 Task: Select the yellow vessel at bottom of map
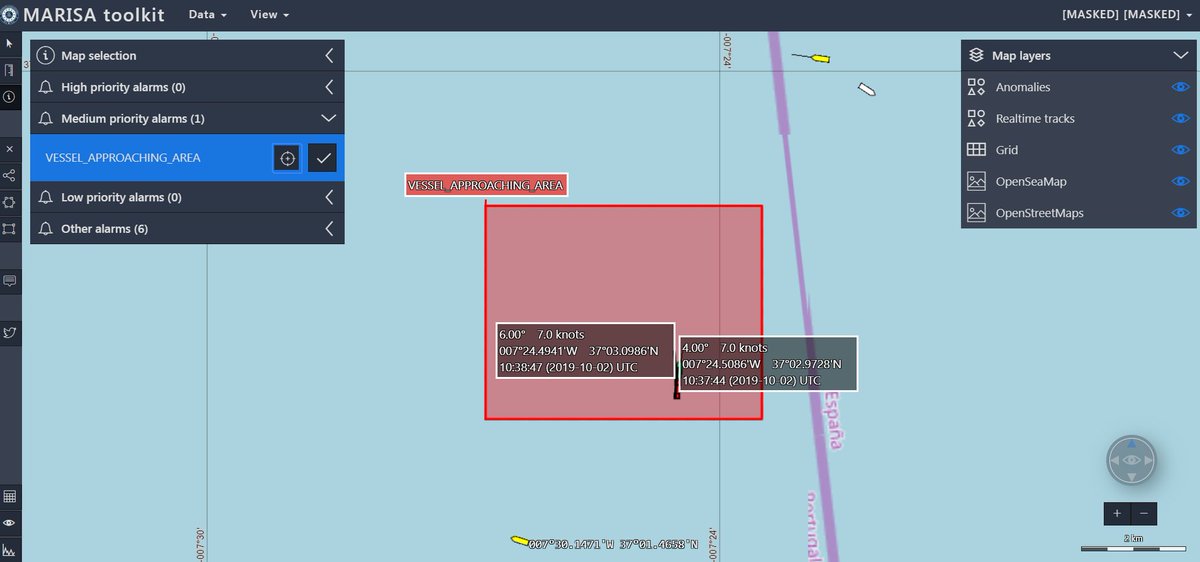pos(519,540)
